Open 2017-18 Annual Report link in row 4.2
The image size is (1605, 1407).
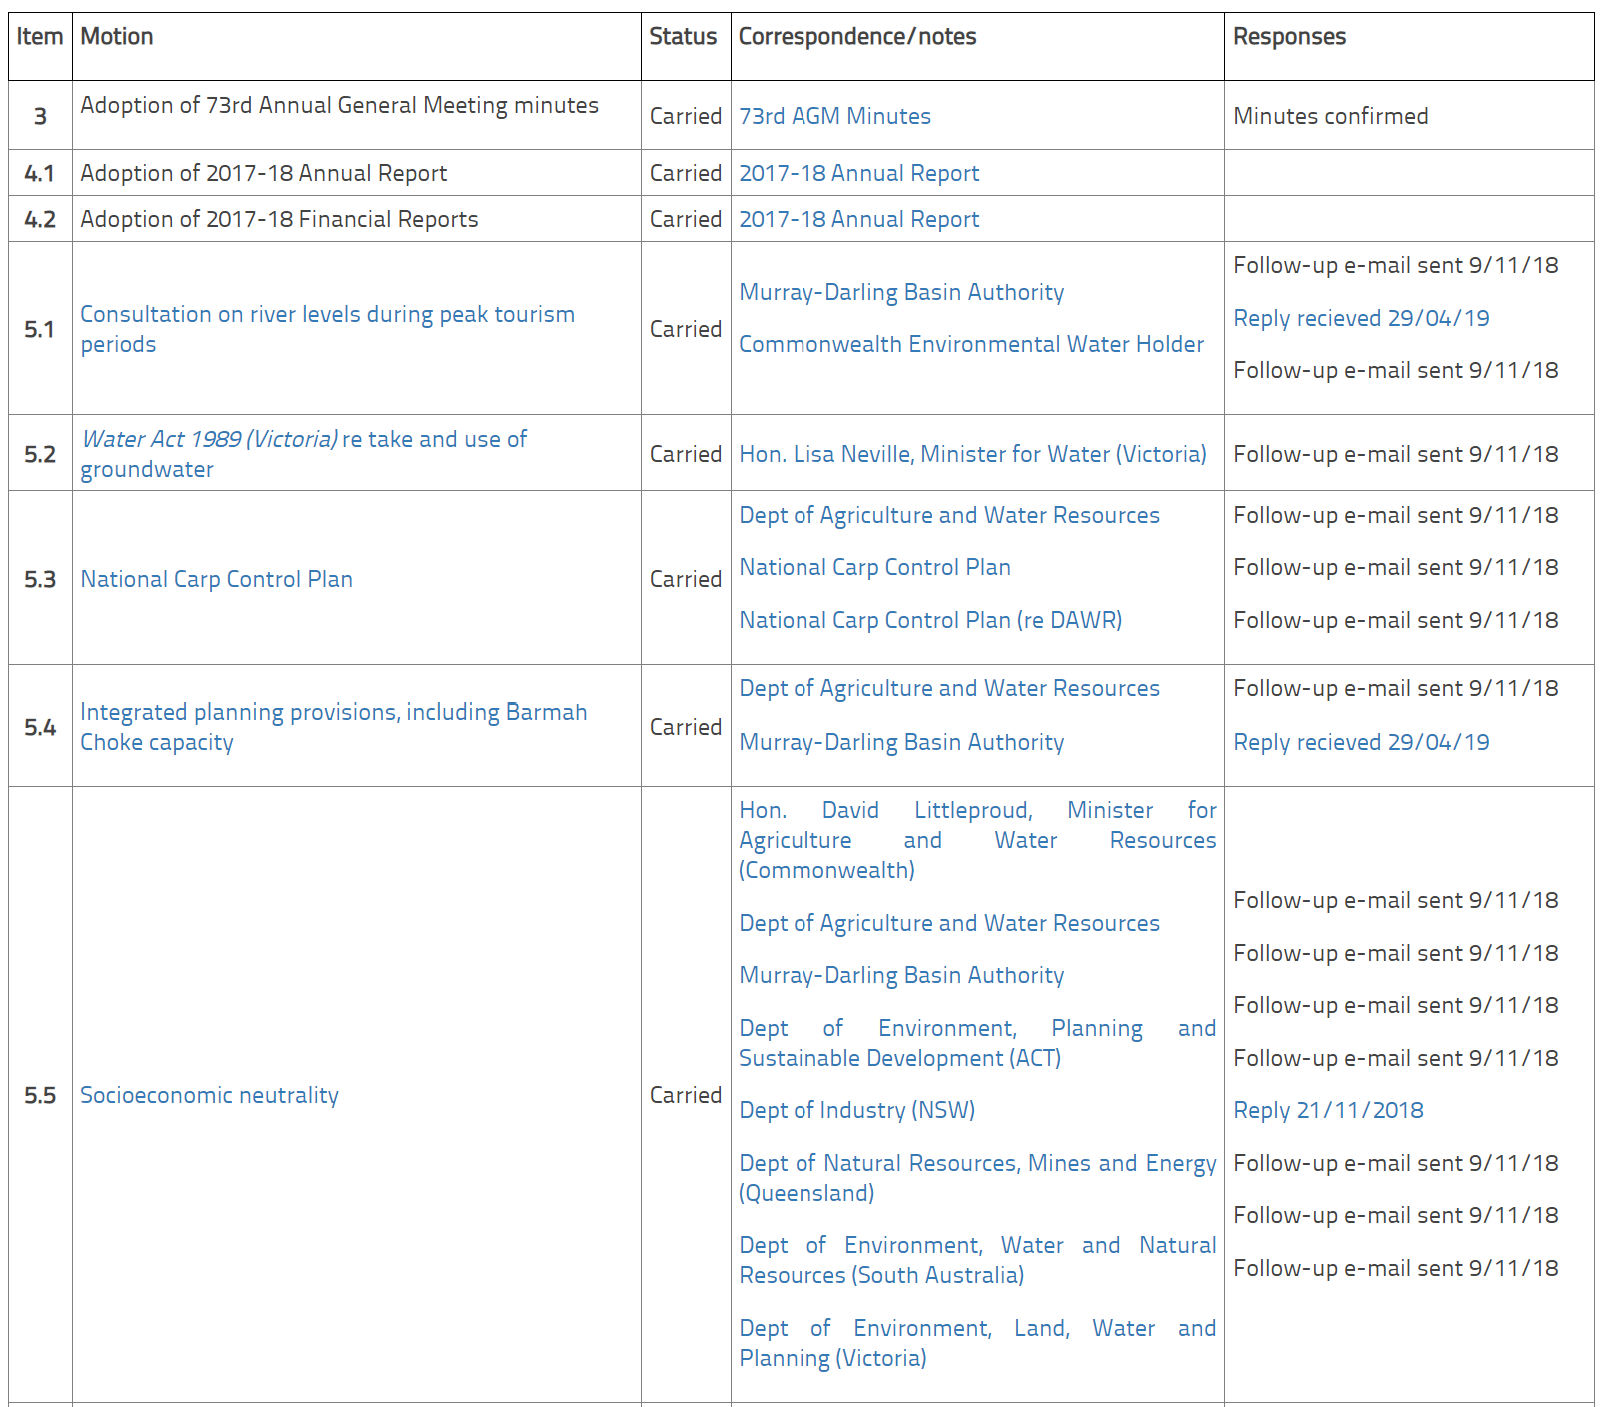859,219
